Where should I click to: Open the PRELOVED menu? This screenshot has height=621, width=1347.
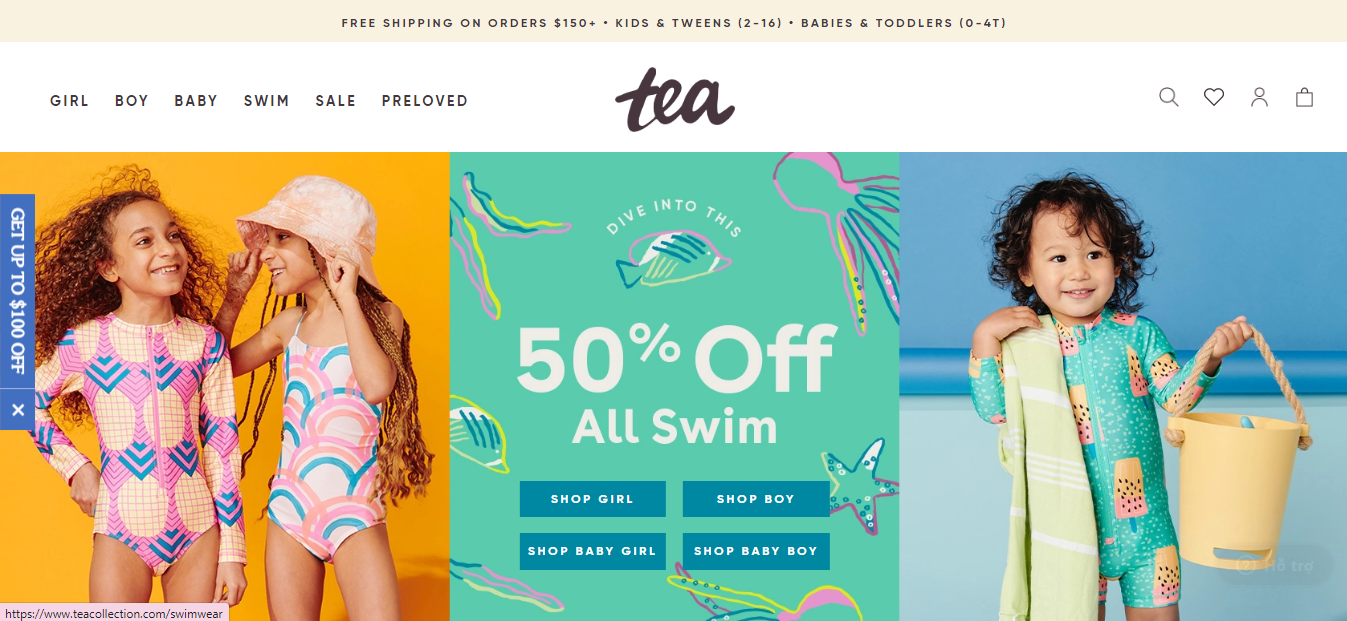[425, 101]
